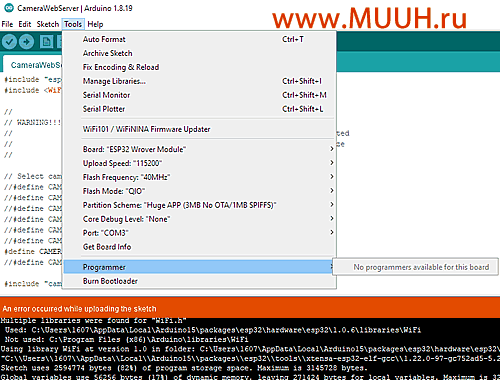Select Fix Encoding & Reload

tap(200, 67)
